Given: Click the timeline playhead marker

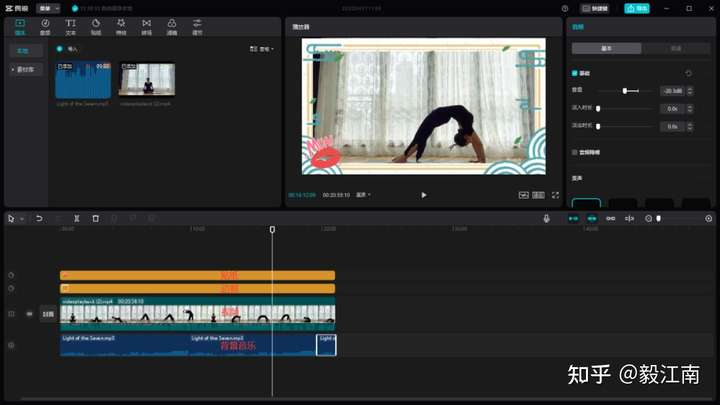Looking at the screenshot, I should 272,229.
